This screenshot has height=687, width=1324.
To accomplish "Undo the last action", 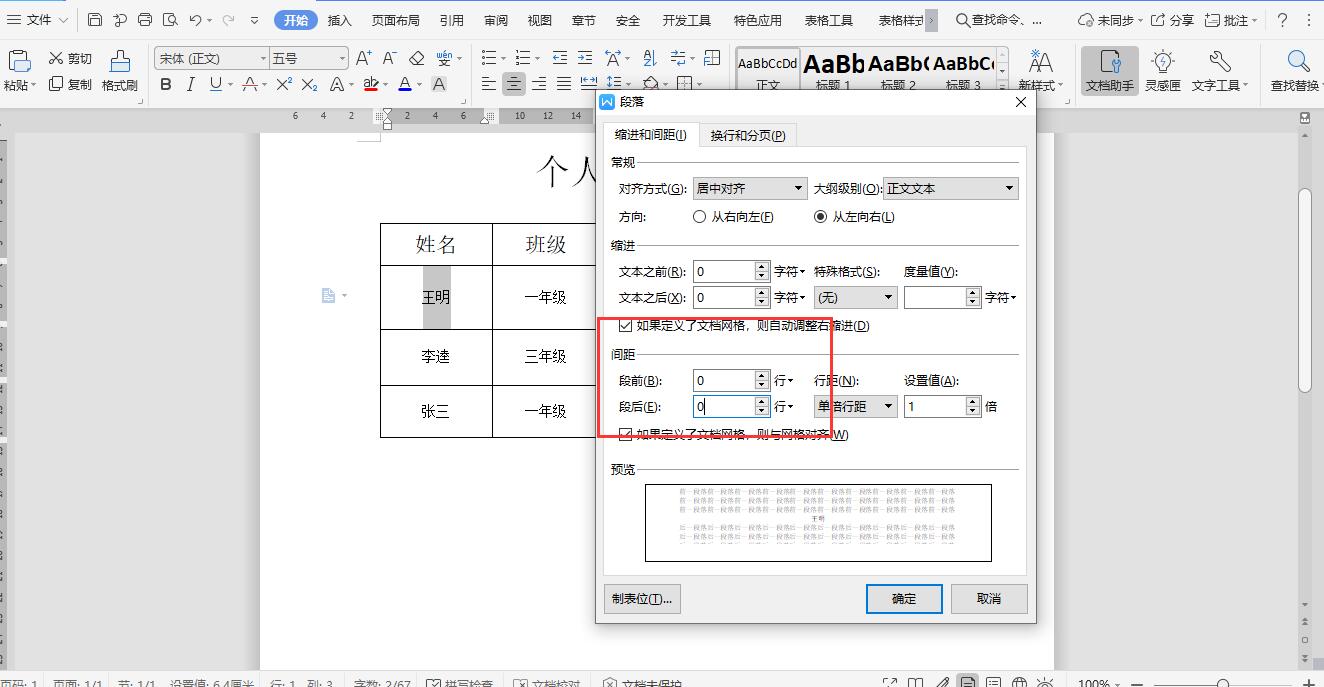I will tap(196, 20).
